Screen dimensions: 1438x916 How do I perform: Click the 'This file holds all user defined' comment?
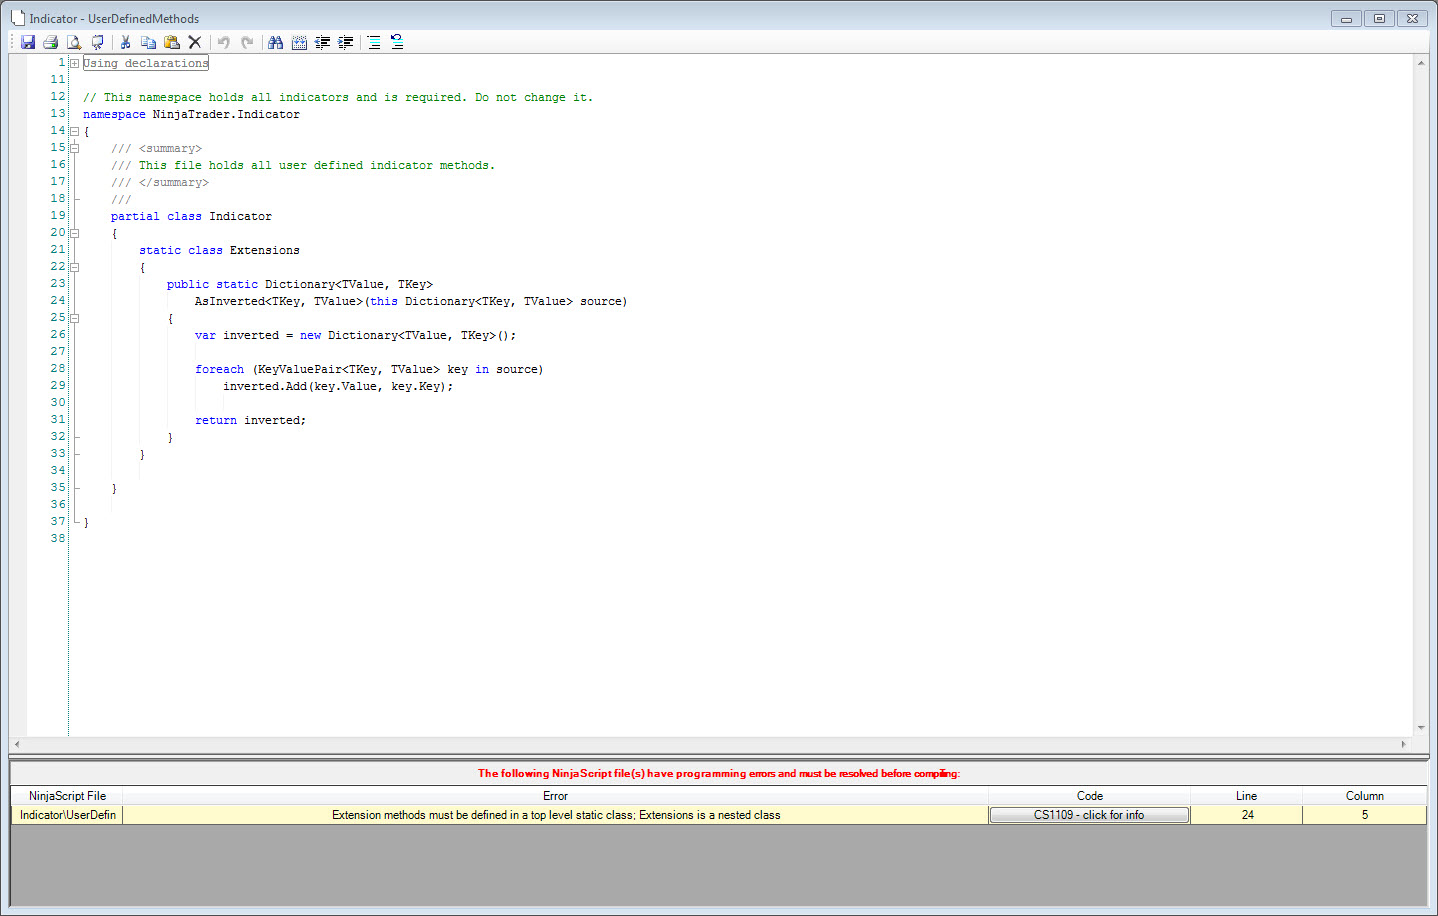303,165
